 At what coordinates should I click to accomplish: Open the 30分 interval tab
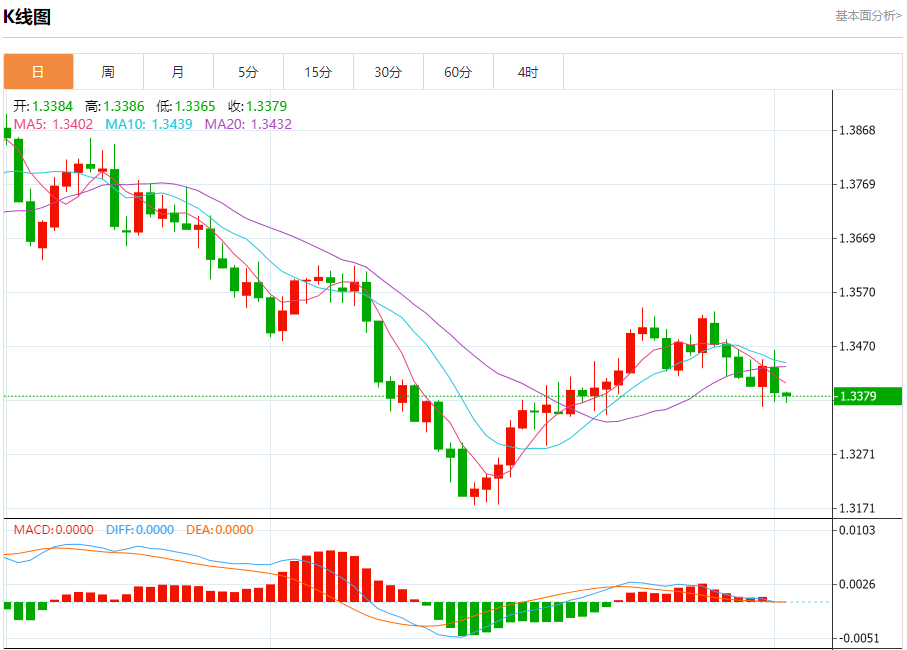click(389, 72)
